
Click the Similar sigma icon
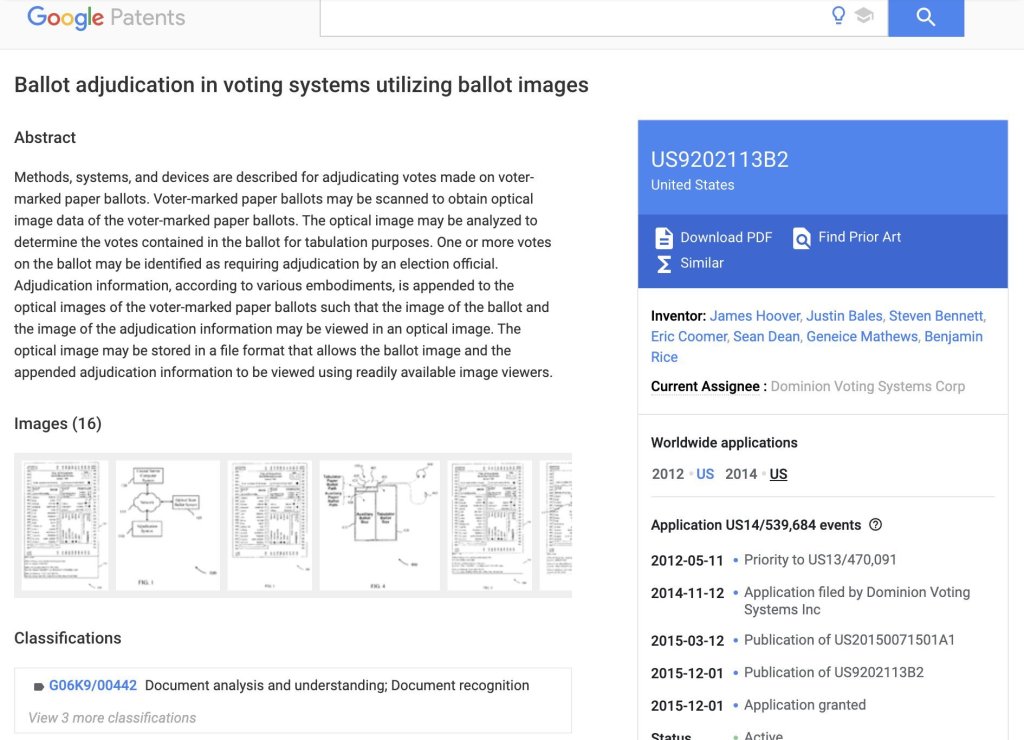664,264
